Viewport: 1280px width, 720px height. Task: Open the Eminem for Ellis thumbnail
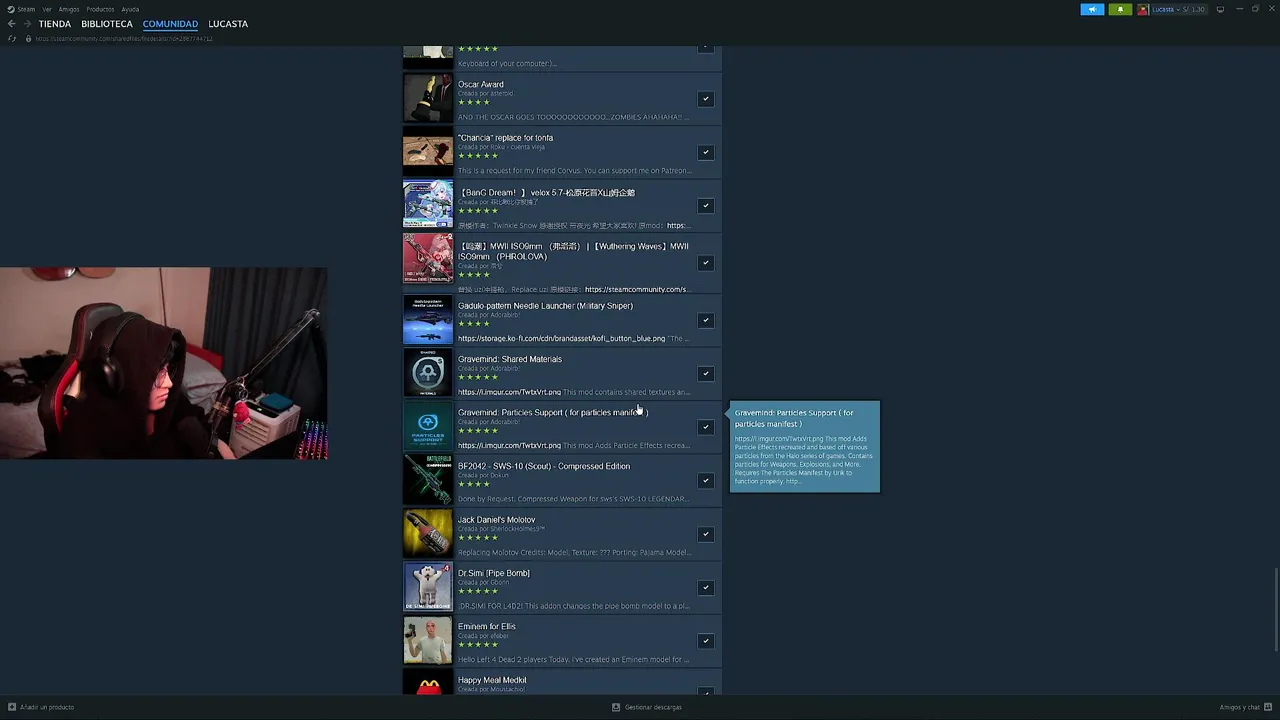(x=428, y=641)
